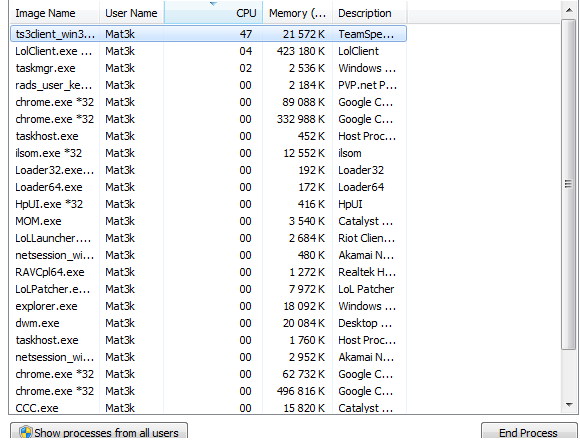Sort by User Name column header
The image size is (580, 441).
[x=131, y=13]
